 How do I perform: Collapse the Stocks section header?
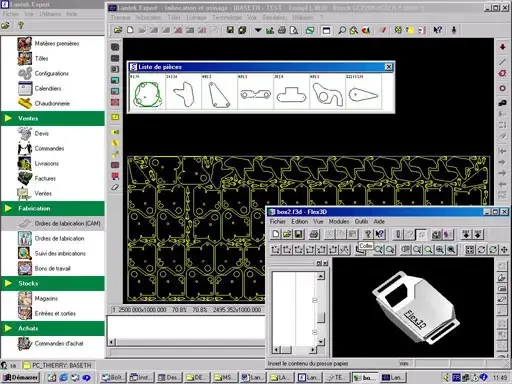pyautogui.click(x=53, y=283)
